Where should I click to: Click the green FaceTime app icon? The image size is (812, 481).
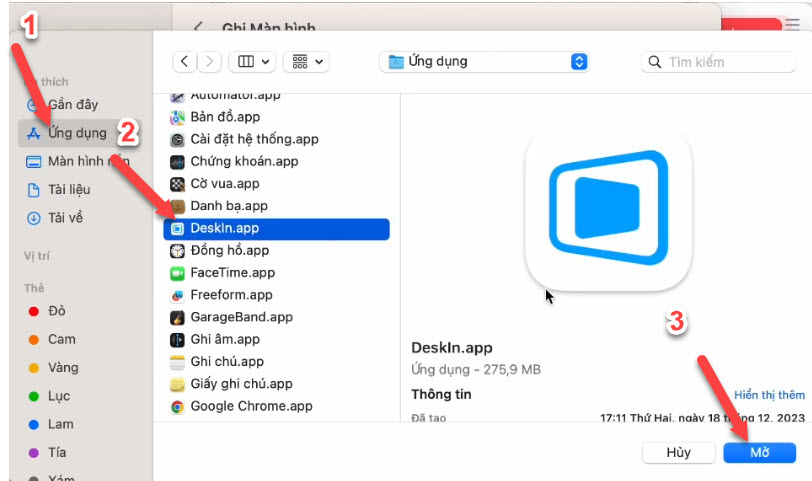[177, 273]
